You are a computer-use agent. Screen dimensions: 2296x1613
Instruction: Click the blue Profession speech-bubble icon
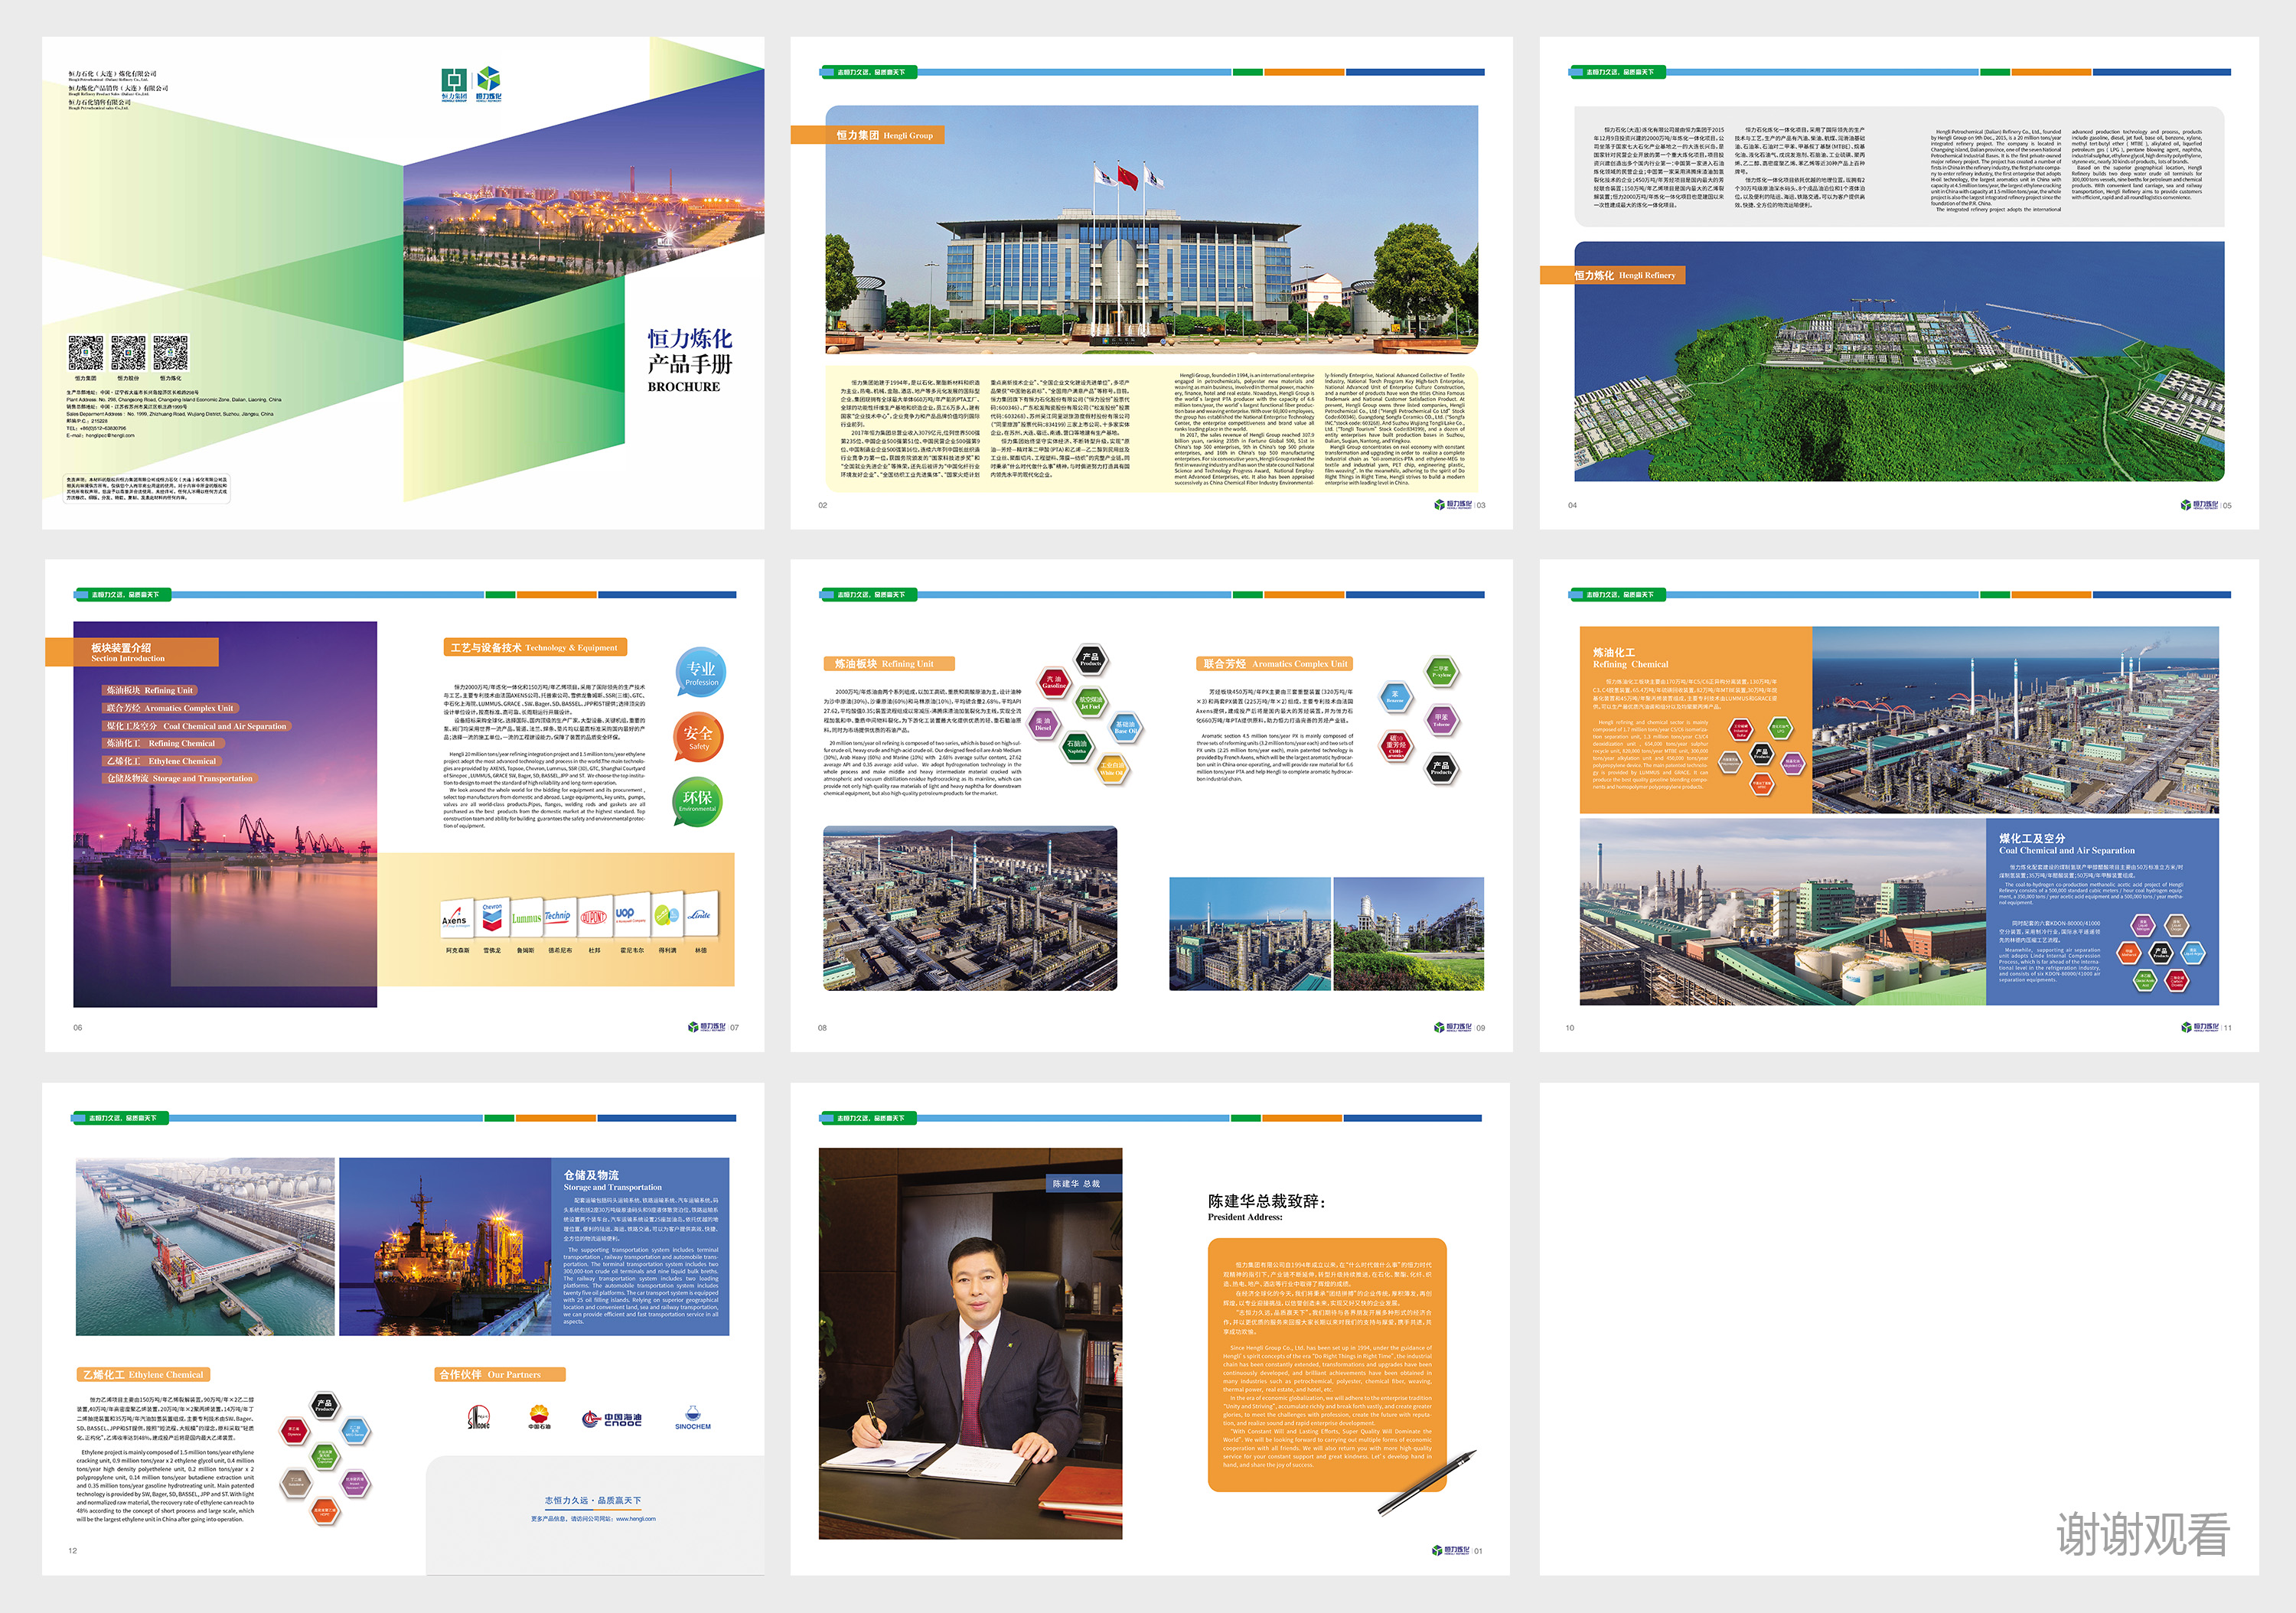point(701,671)
